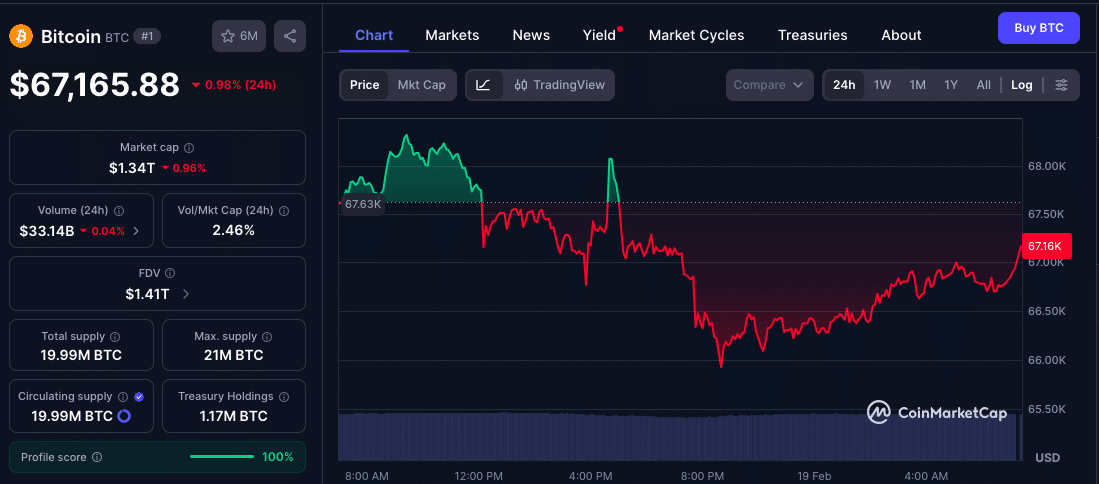Click the $33.14B volume value
The width and height of the screenshot is (1099, 484).
(46, 230)
